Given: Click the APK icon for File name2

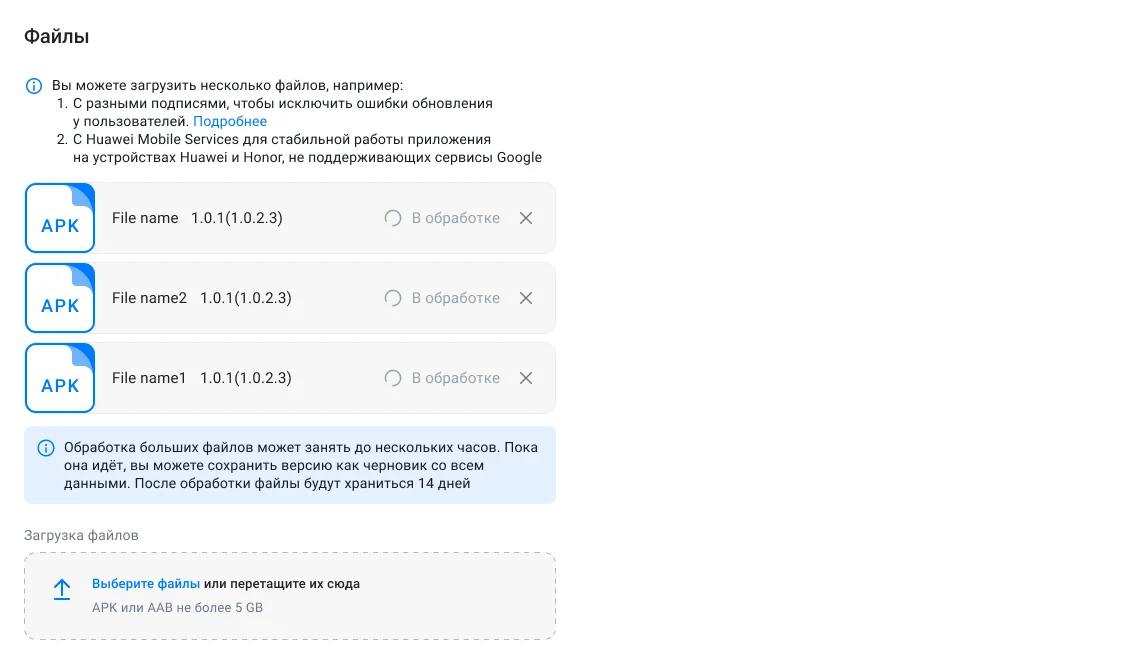Looking at the screenshot, I should click(x=60, y=297).
